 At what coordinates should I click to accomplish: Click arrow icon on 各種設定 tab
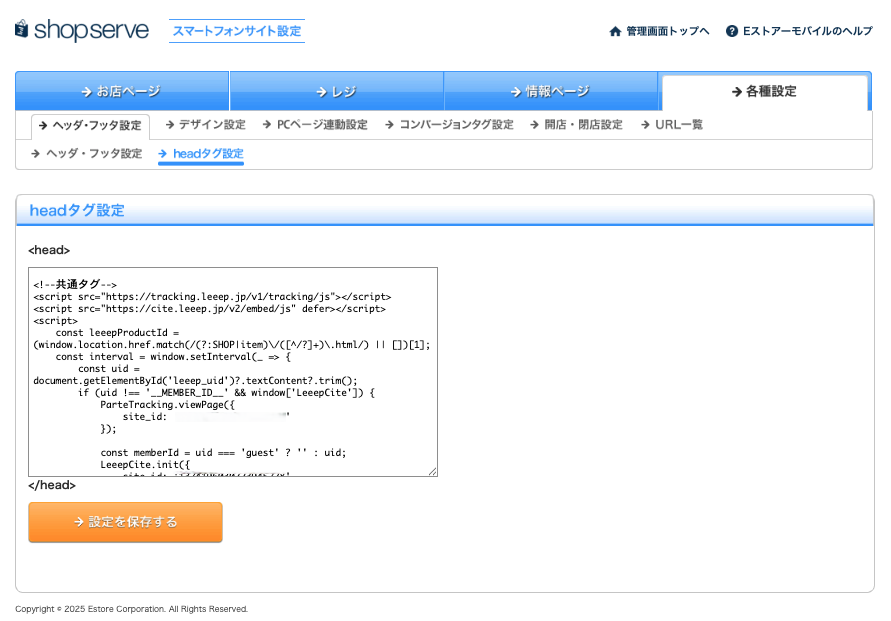(x=736, y=91)
